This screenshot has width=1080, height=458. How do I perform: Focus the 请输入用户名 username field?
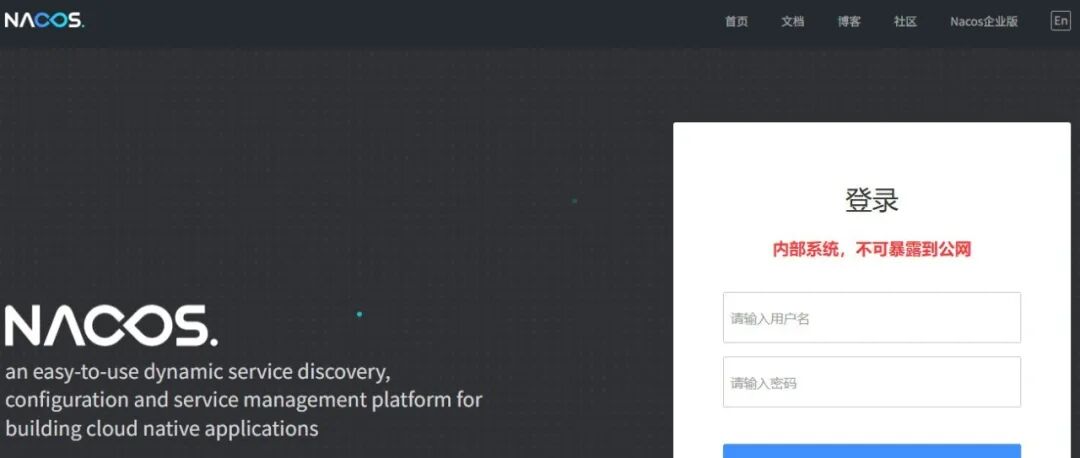(x=872, y=318)
